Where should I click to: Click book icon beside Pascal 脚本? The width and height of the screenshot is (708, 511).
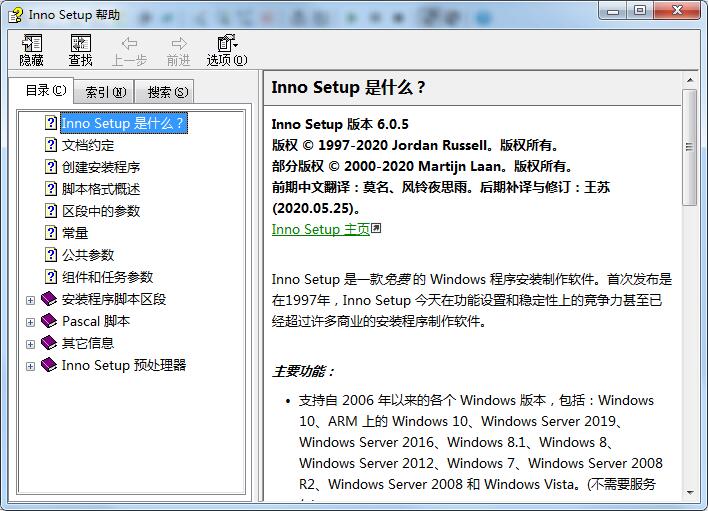(x=49, y=321)
